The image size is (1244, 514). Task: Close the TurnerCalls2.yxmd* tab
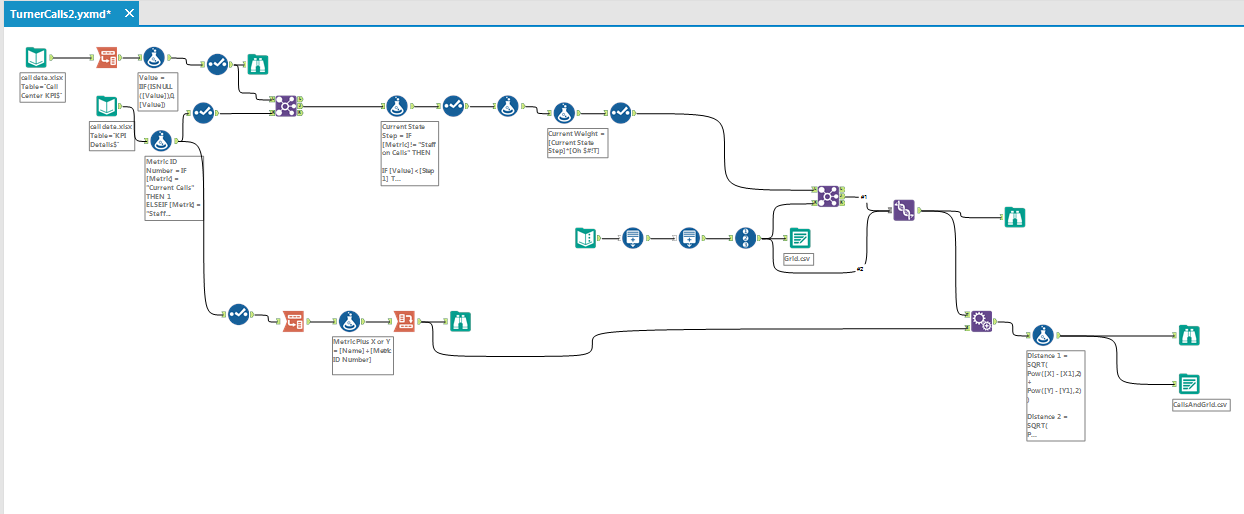pos(129,15)
